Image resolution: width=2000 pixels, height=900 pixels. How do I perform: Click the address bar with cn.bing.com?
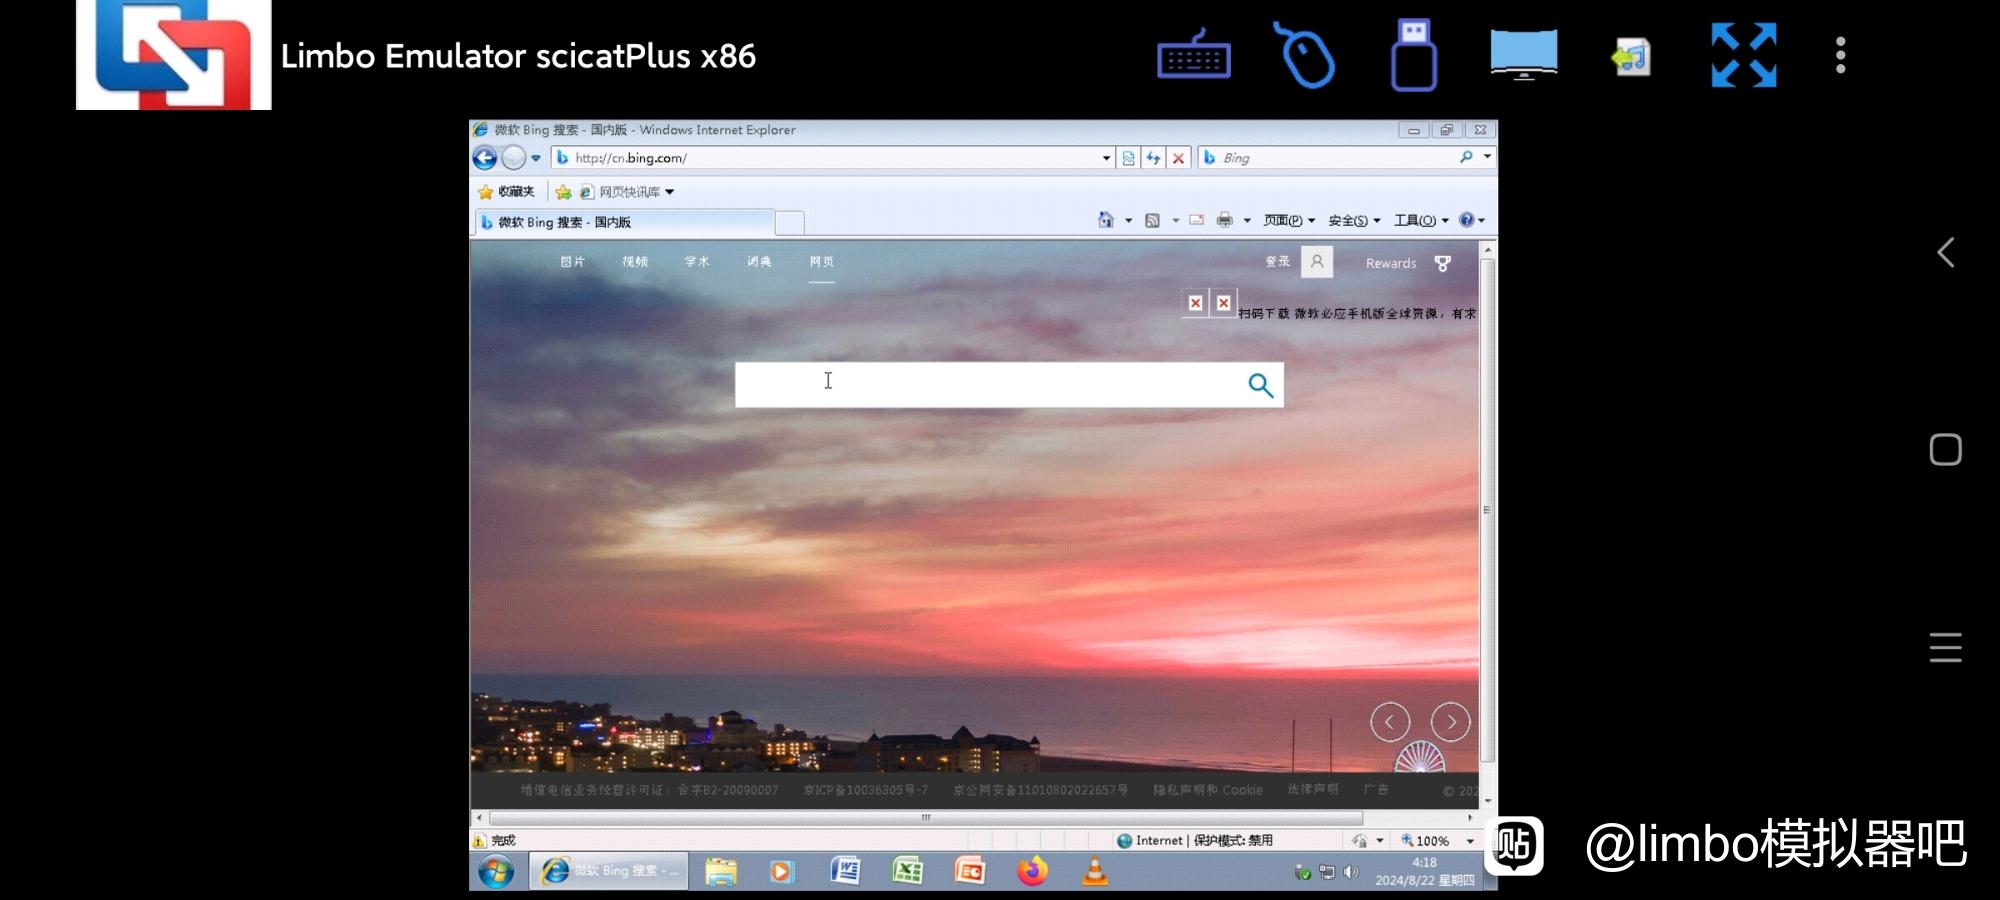coord(830,158)
